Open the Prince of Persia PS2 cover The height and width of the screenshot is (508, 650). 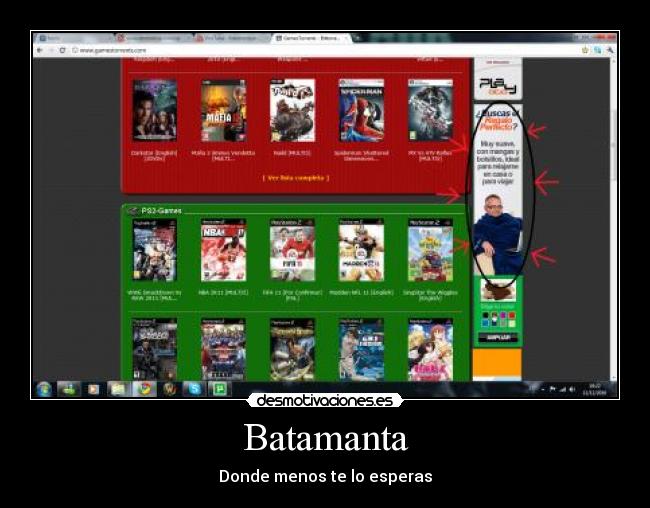pos(292,350)
